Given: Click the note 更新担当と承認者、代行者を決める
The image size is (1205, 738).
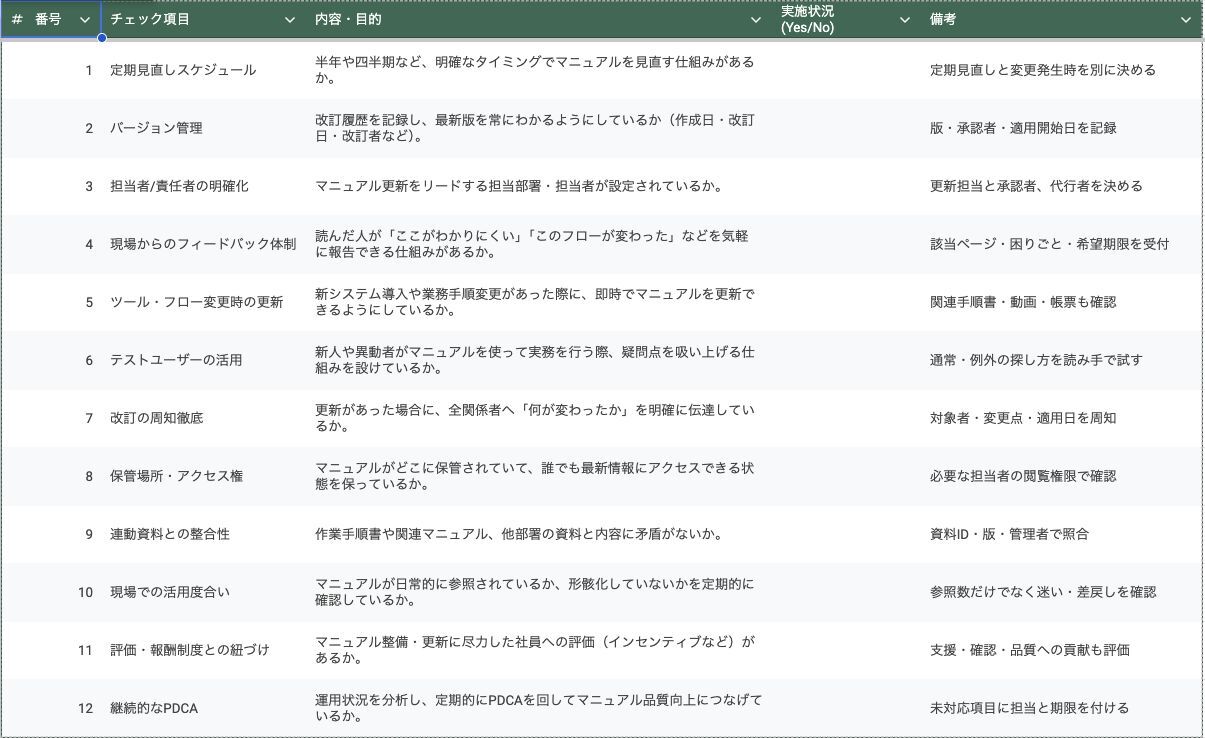Looking at the screenshot, I should tap(1036, 186).
